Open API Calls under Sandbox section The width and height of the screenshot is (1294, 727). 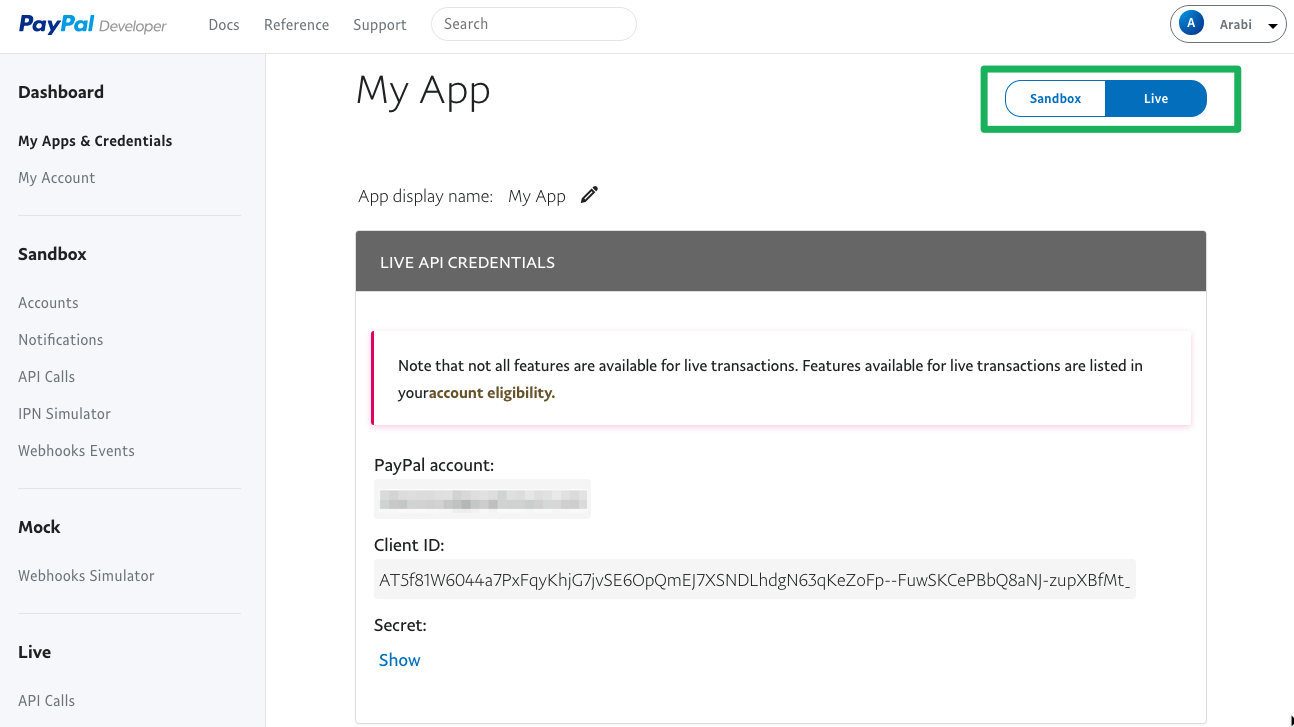47,377
